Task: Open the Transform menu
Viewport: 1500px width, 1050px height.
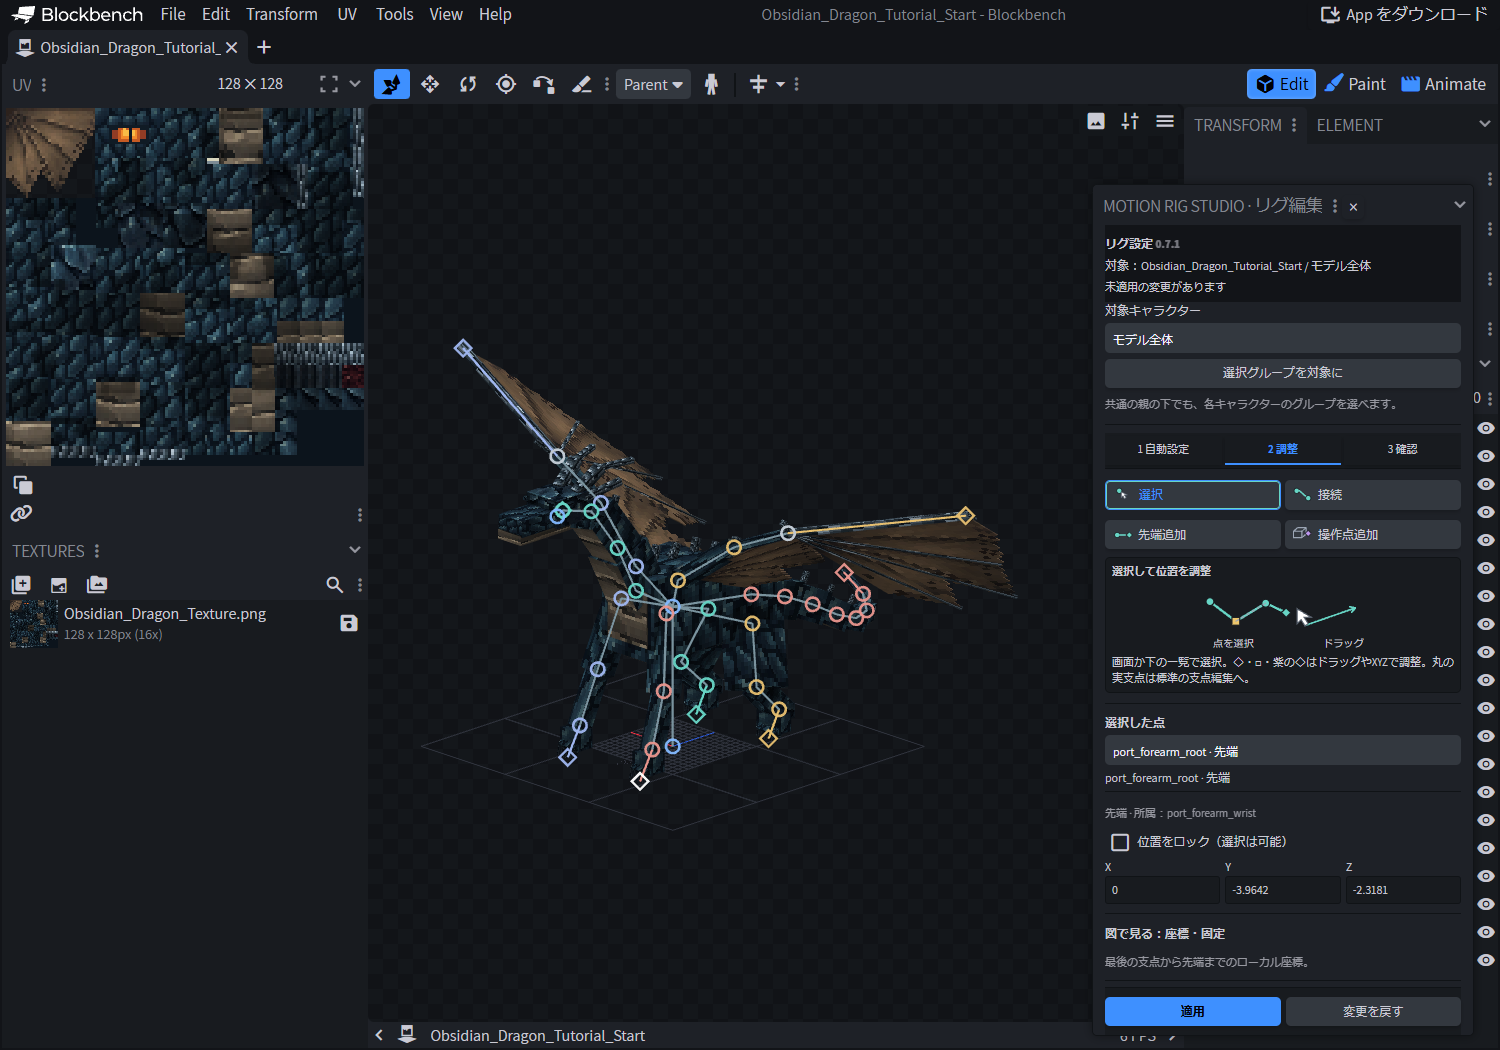Action: pyautogui.click(x=282, y=14)
